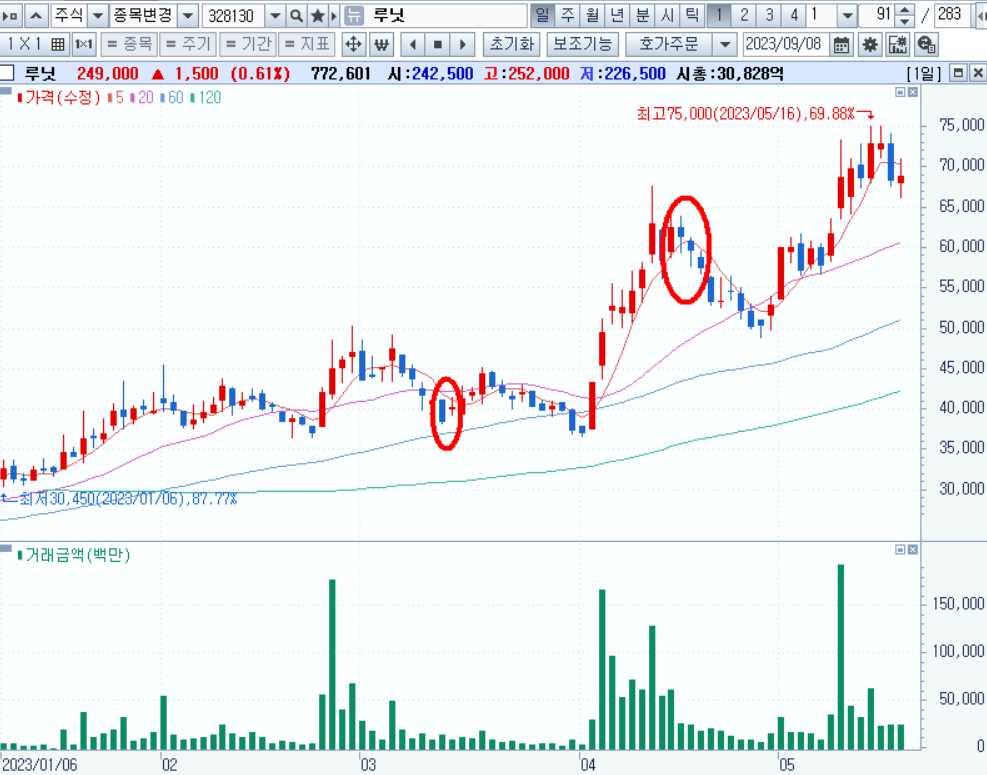Click the price chart panel maximize icon

point(900,92)
